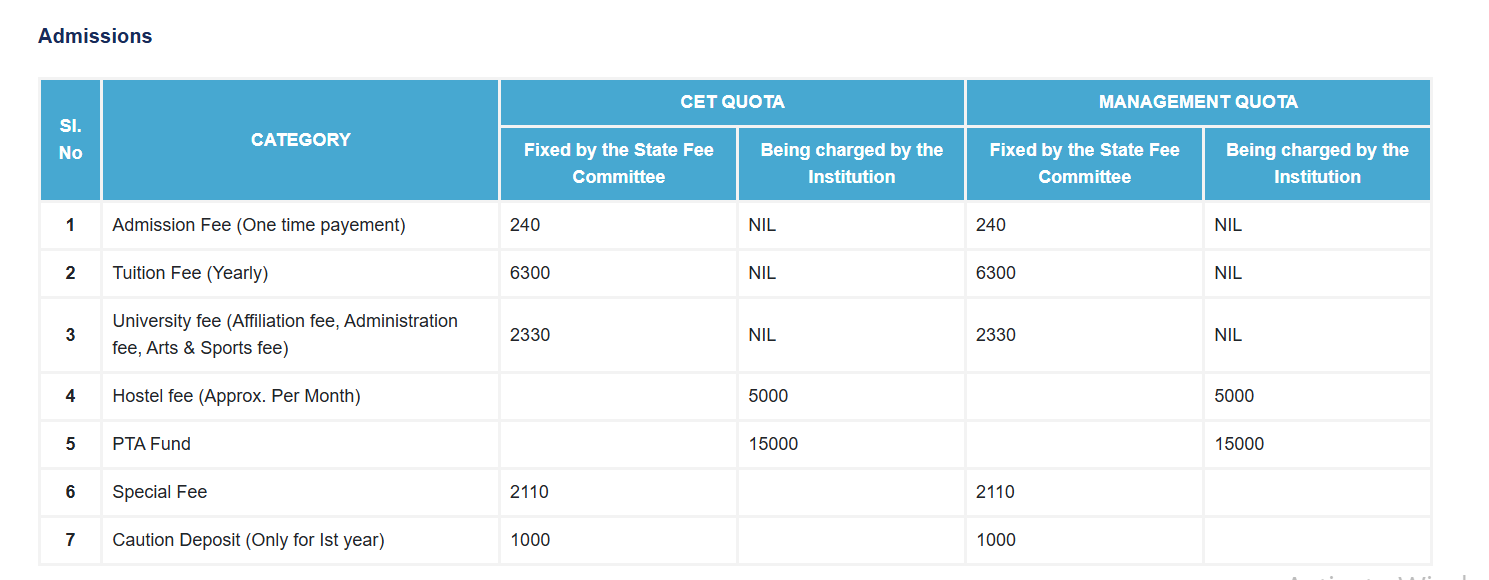Click Management quota PTA Fund 15000 value

pos(1239,444)
